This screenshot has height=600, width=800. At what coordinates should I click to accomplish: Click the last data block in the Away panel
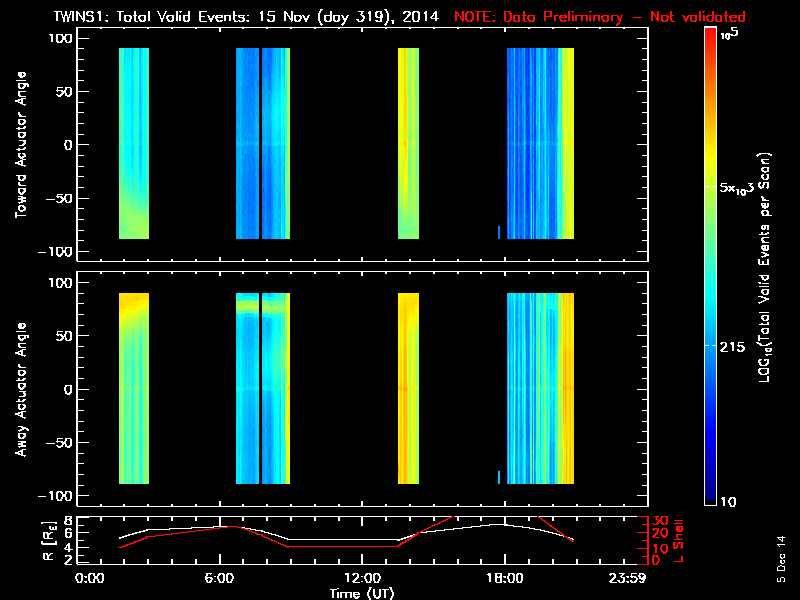click(540, 388)
